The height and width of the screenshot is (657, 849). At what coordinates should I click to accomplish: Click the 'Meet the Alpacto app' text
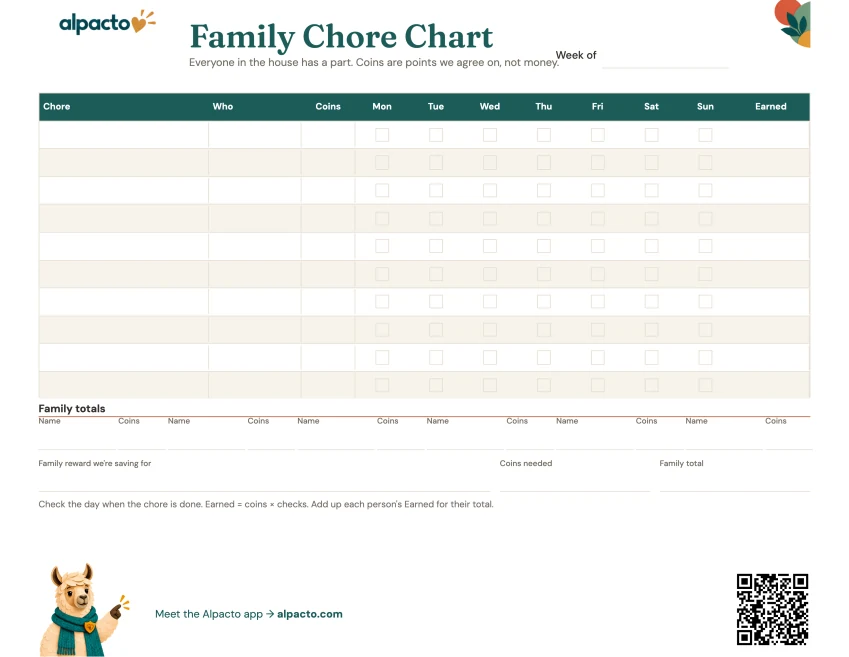pyautogui.click(x=208, y=614)
